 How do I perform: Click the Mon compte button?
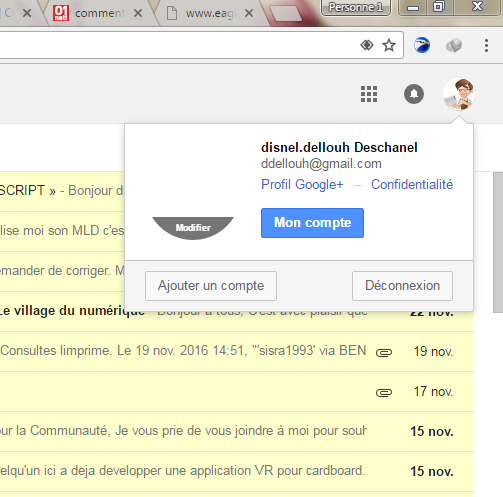[312, 223]
